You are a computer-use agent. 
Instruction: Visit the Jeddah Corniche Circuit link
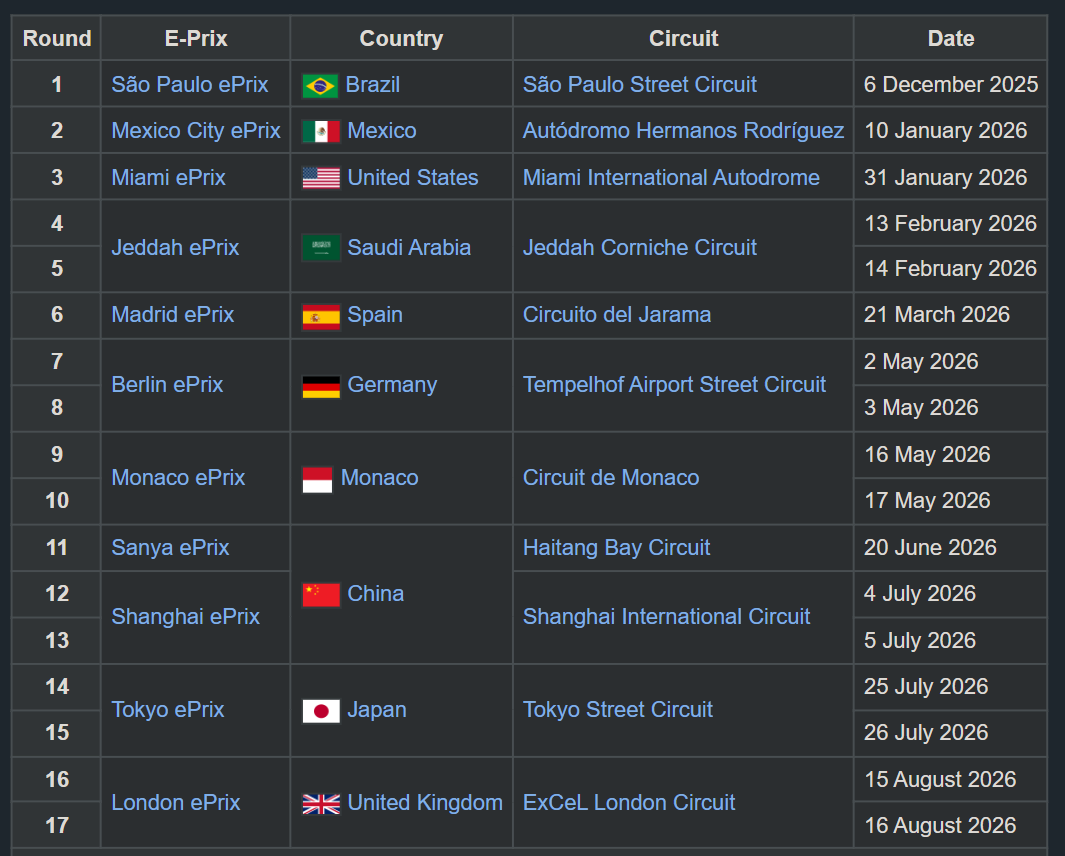pos(640,247)
